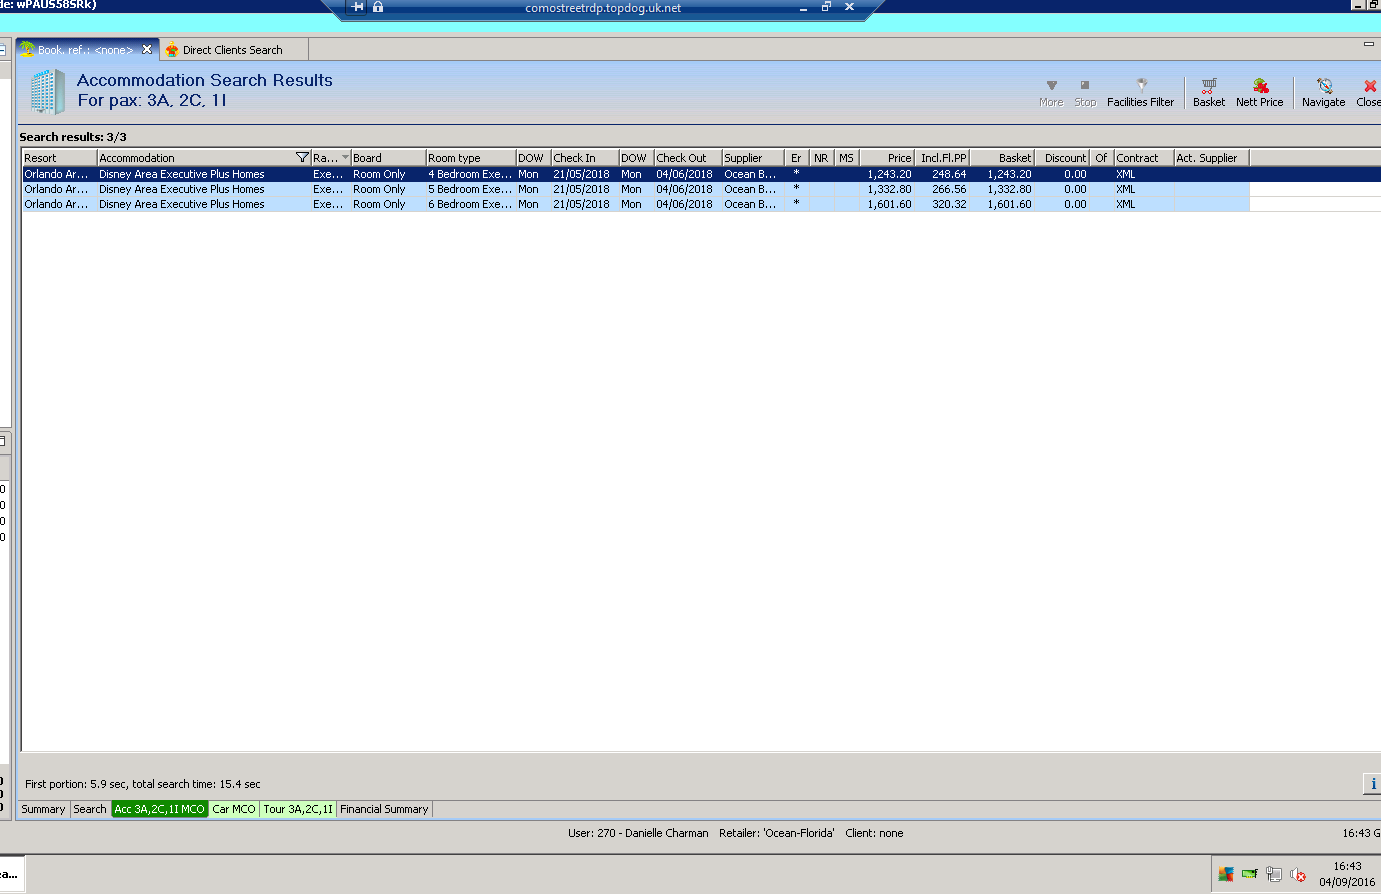Click the network computers icon in system tray
The height and width of the screenshot is (894, 1381).
click(x=1274, y=874)
